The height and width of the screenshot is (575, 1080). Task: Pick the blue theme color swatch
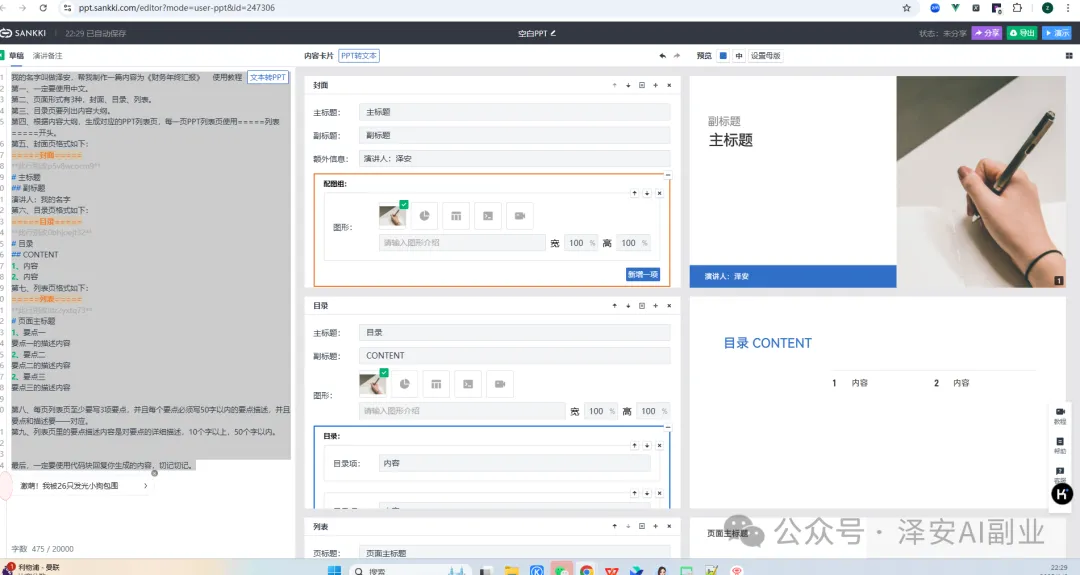[x=723, y=56]
